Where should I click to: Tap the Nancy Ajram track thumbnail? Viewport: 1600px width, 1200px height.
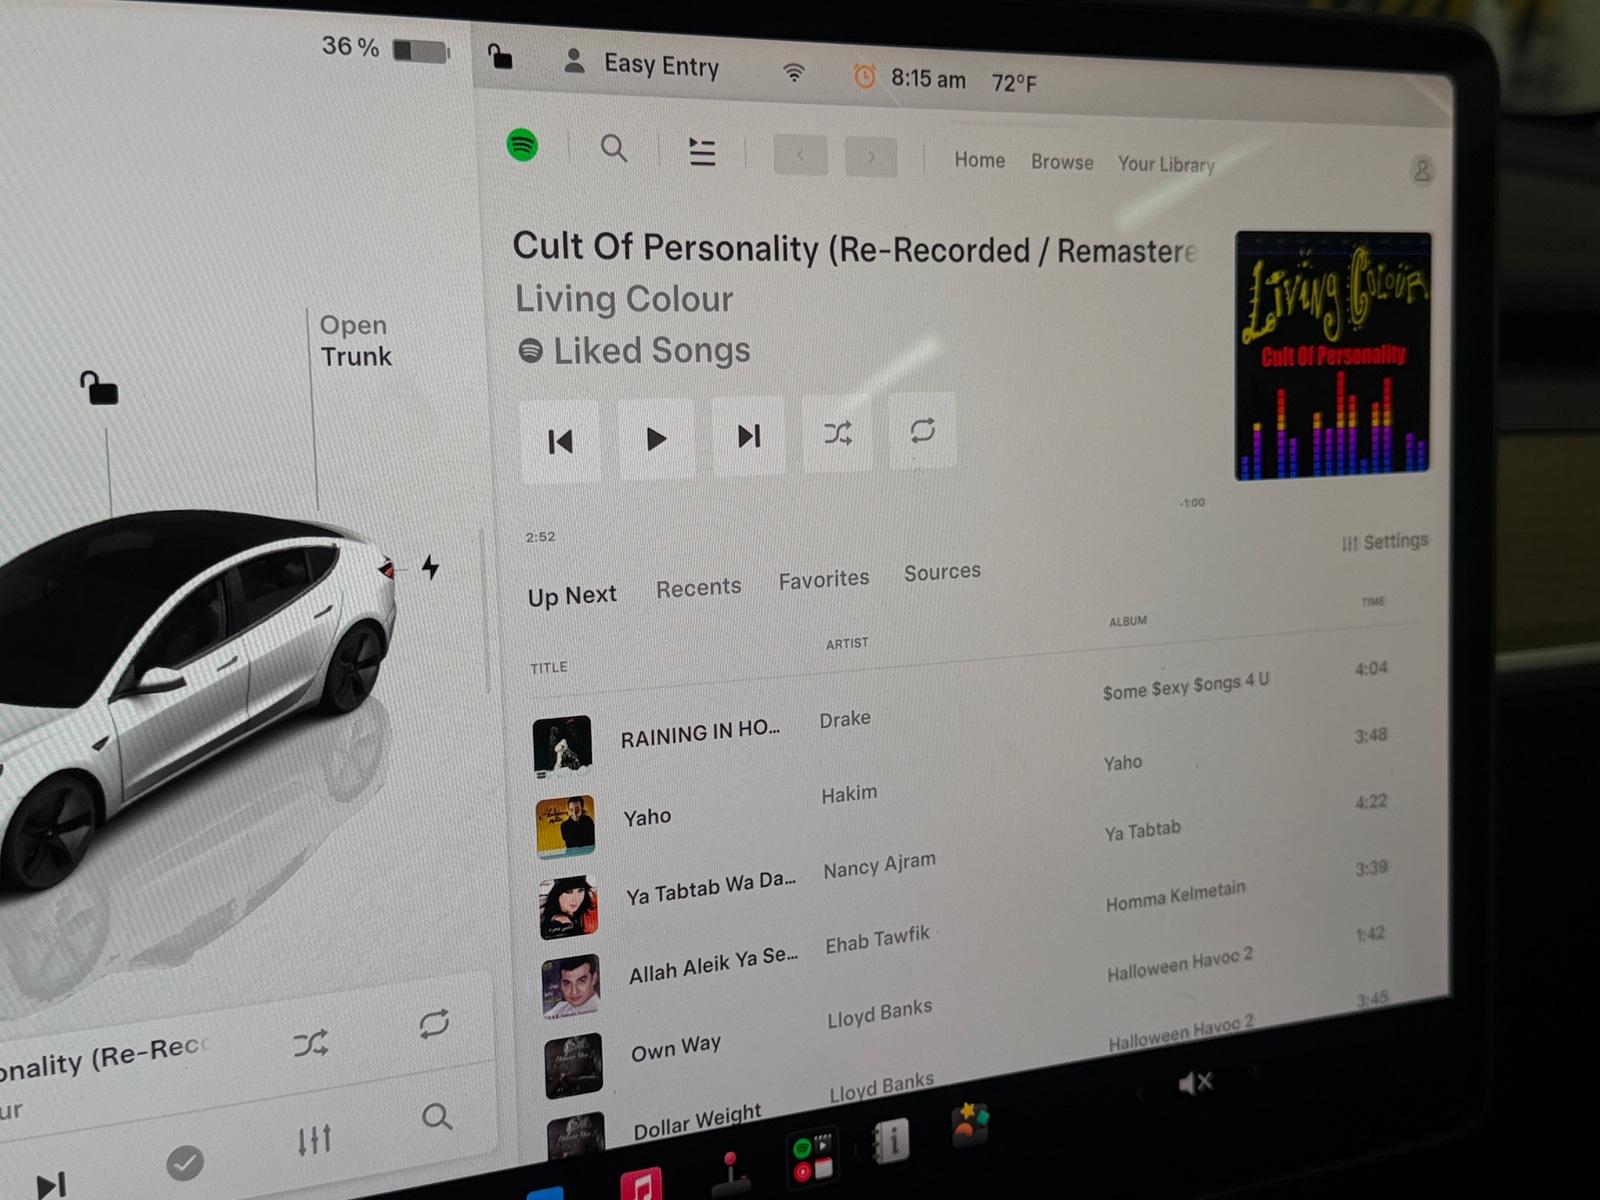pyautogui.click(x=569, y=907)
